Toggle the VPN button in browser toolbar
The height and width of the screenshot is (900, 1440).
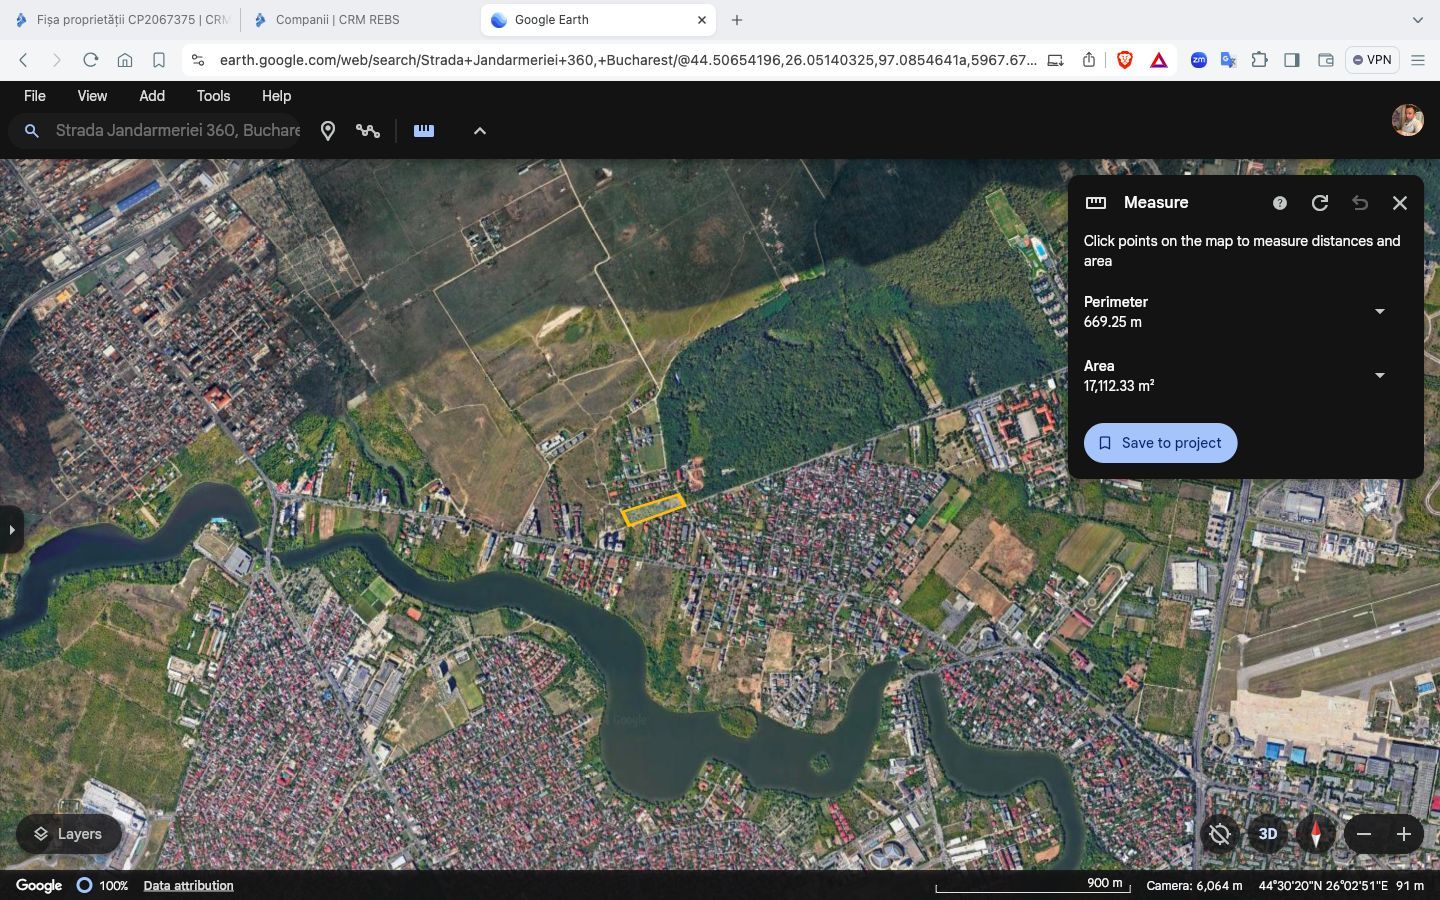click(x=1371, y=60)
